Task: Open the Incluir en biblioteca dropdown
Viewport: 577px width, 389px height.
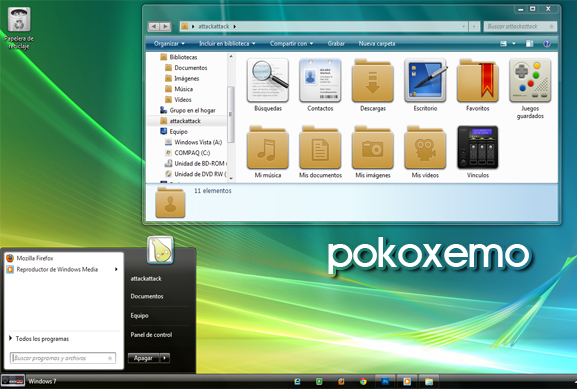Action: click(227, 43)
